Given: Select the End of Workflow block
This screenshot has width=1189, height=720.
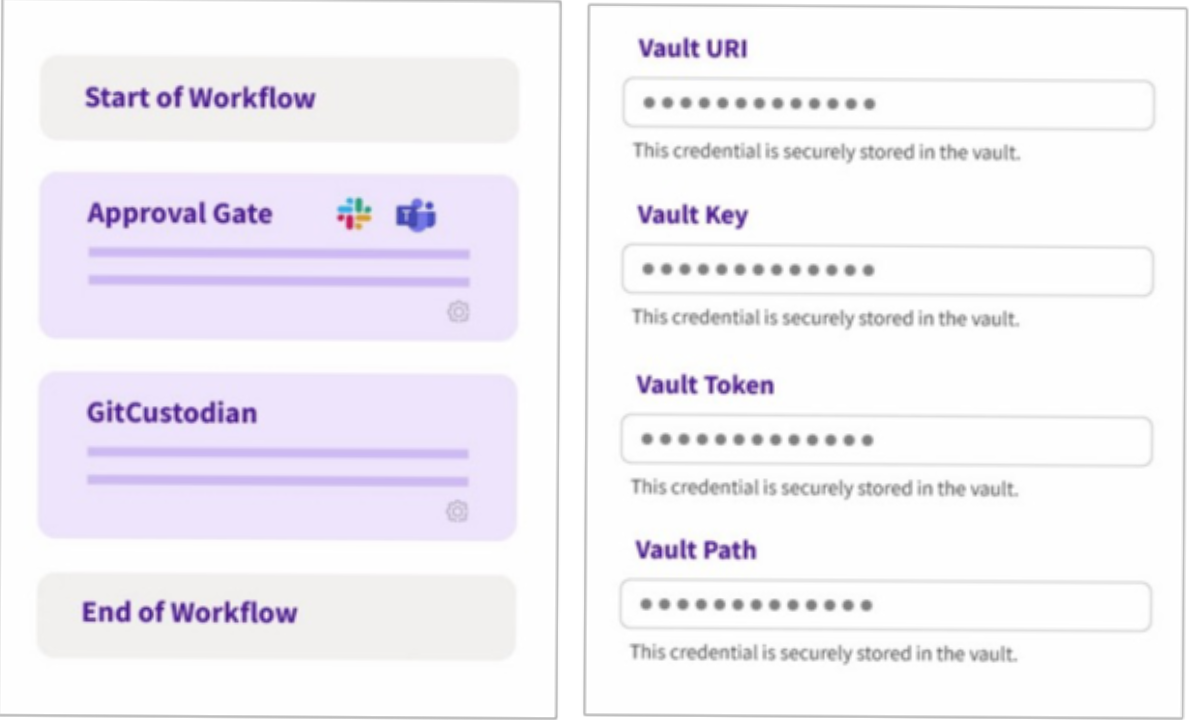Looking at the screenshot, I should tap(277, 615).
